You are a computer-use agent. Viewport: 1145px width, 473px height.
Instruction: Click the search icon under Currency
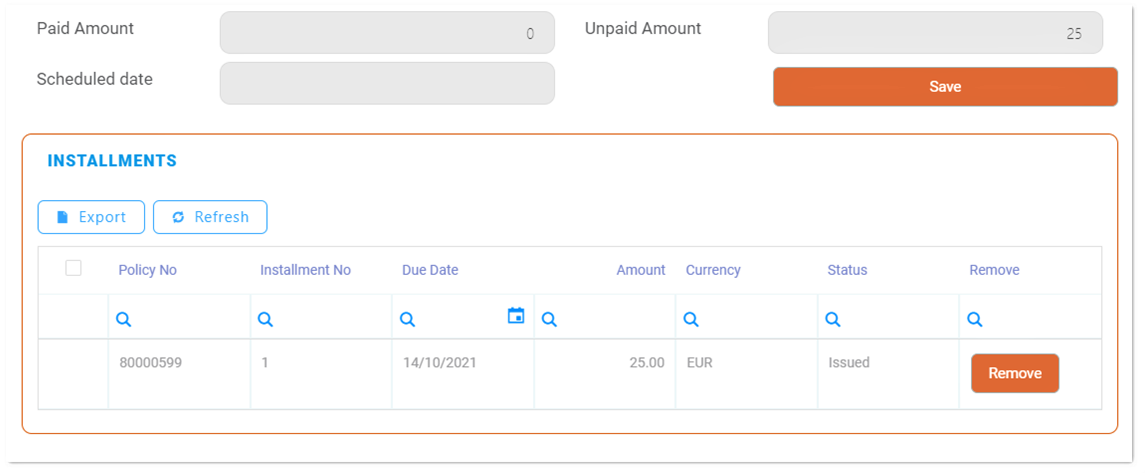[691, 320]
